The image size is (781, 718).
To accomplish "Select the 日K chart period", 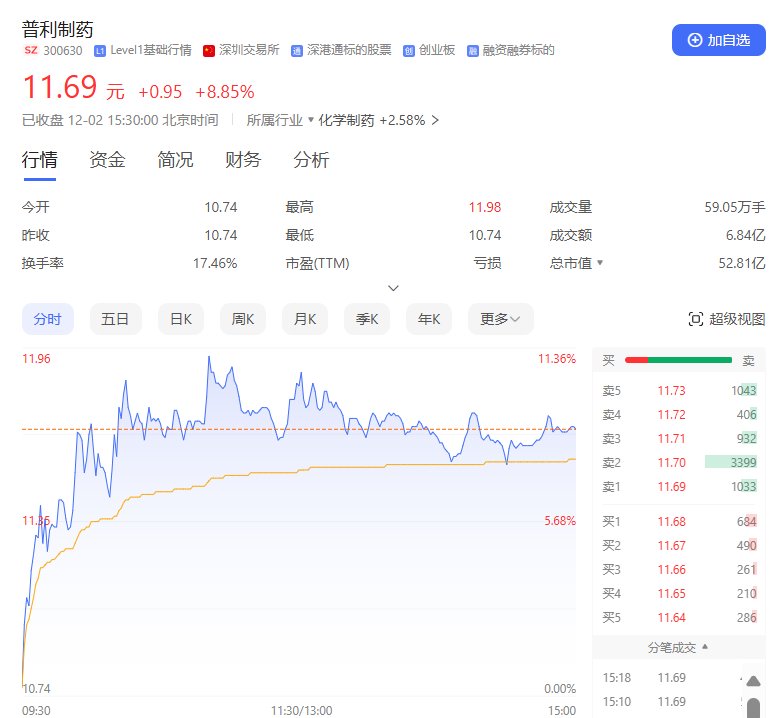I will click(181, 319).
